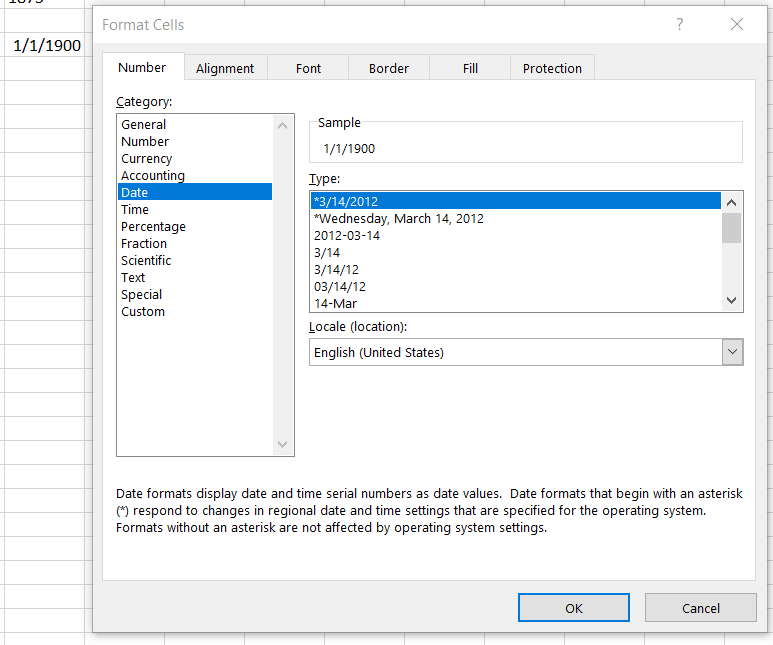Select the Text category
The image size is (773, 645).
[x=195, y=278]
